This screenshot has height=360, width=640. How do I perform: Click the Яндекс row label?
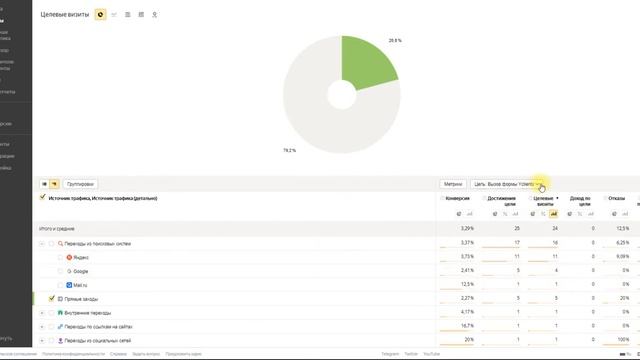[x=81, y=258]
